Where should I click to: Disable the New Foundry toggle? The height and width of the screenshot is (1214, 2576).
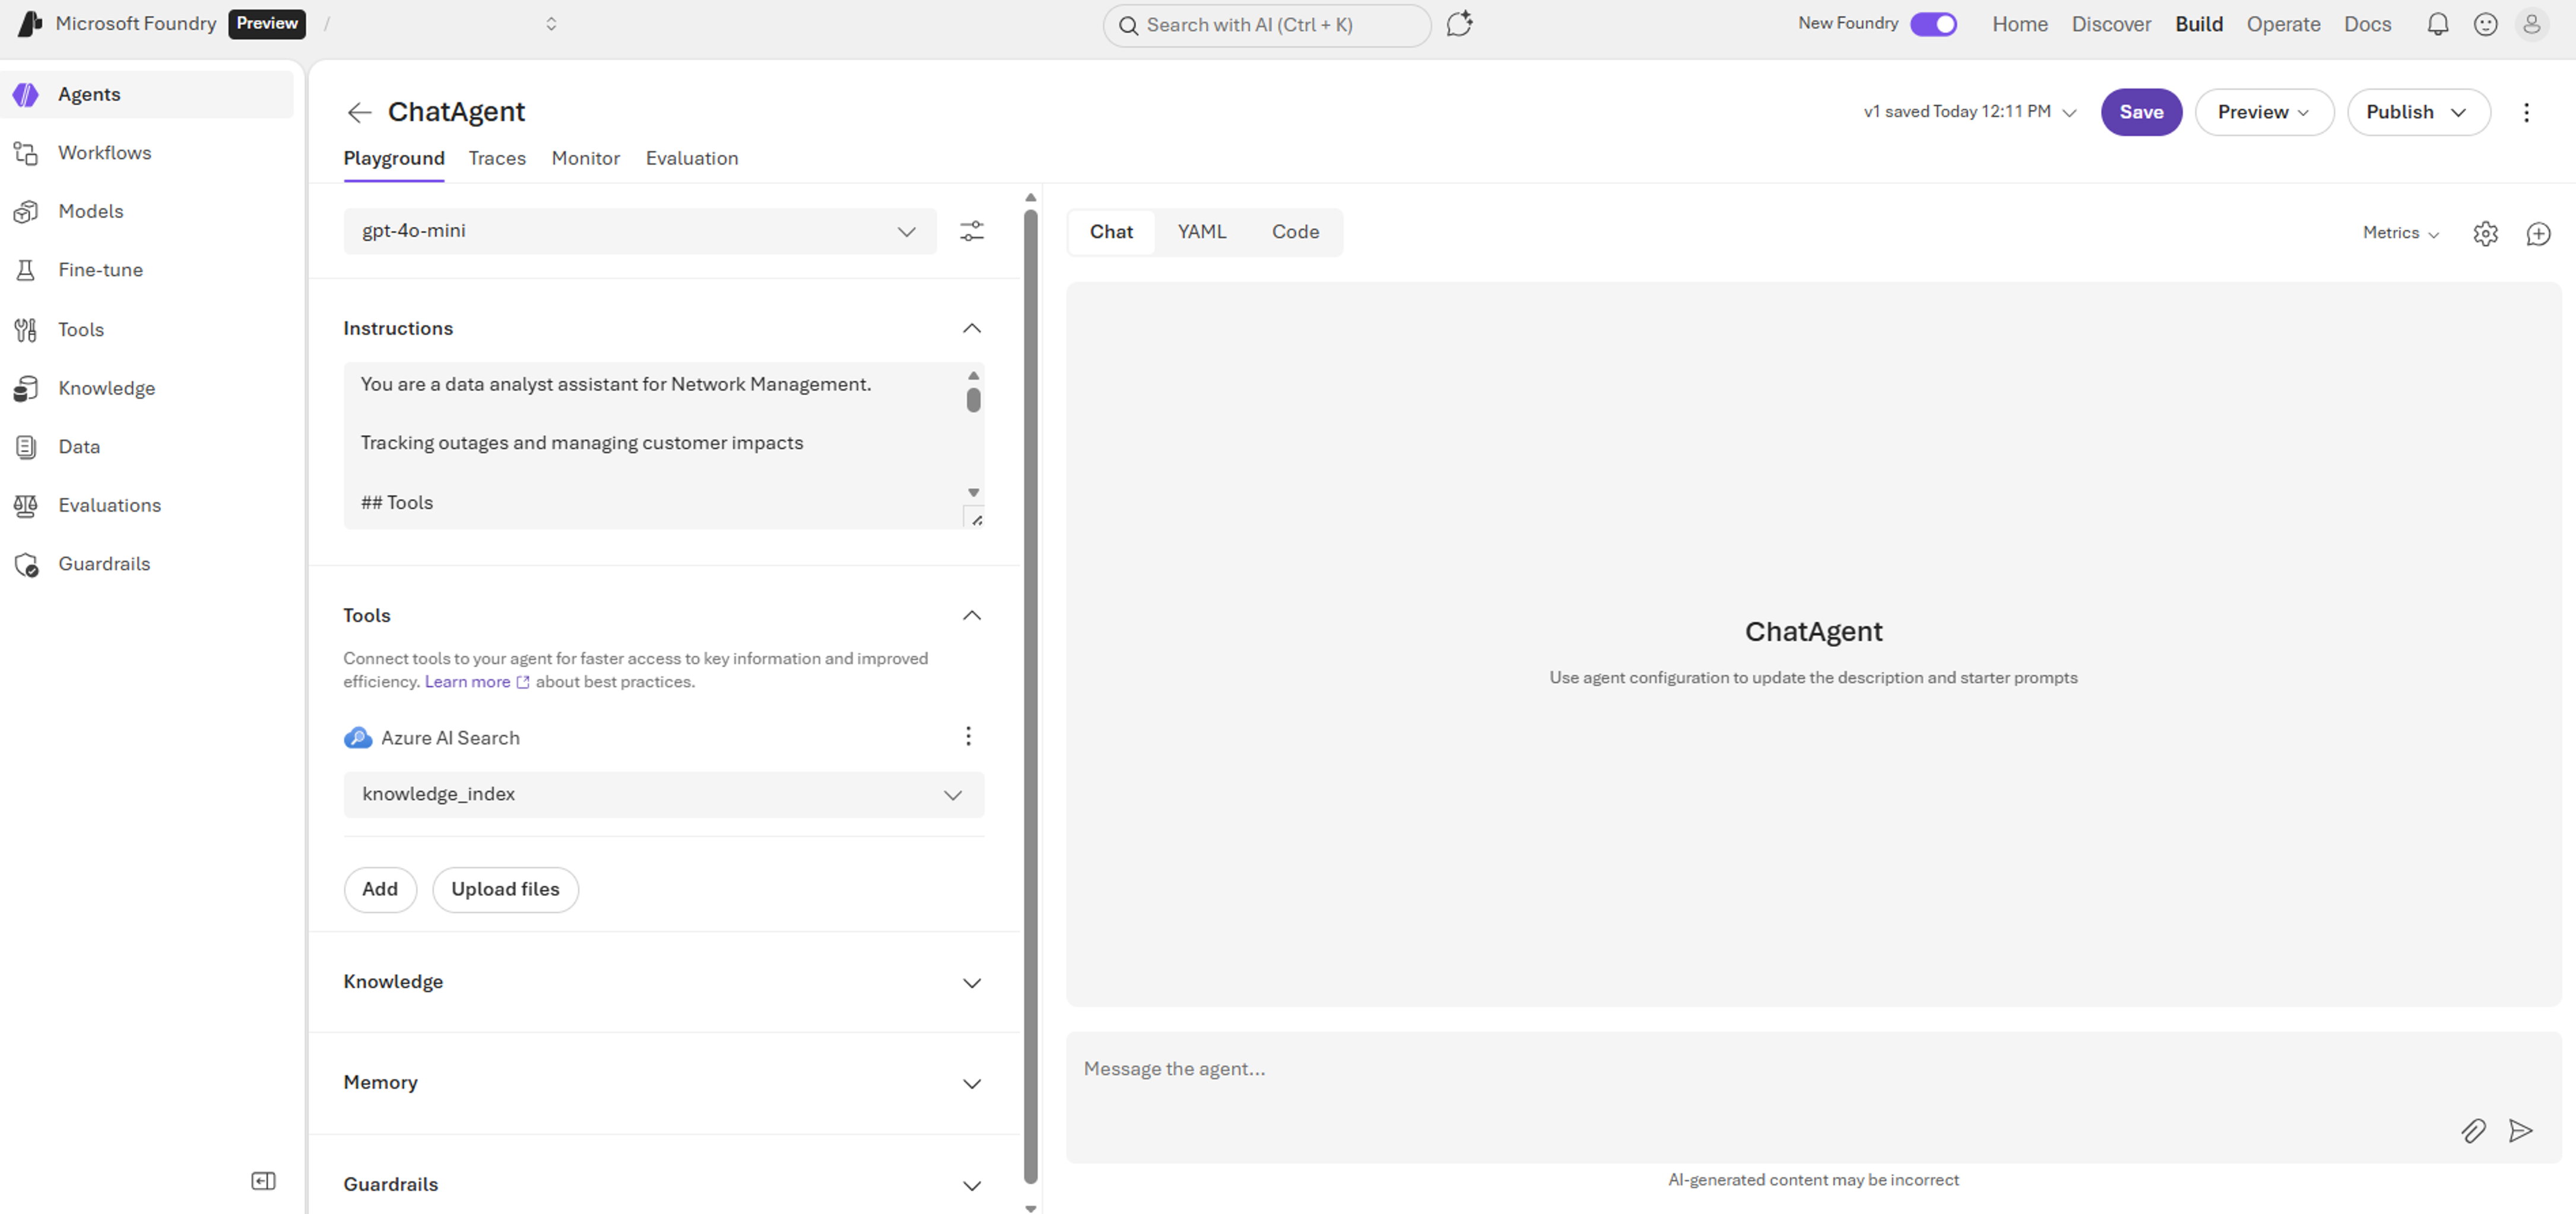pyautogui.click(x=1933, y=23)
